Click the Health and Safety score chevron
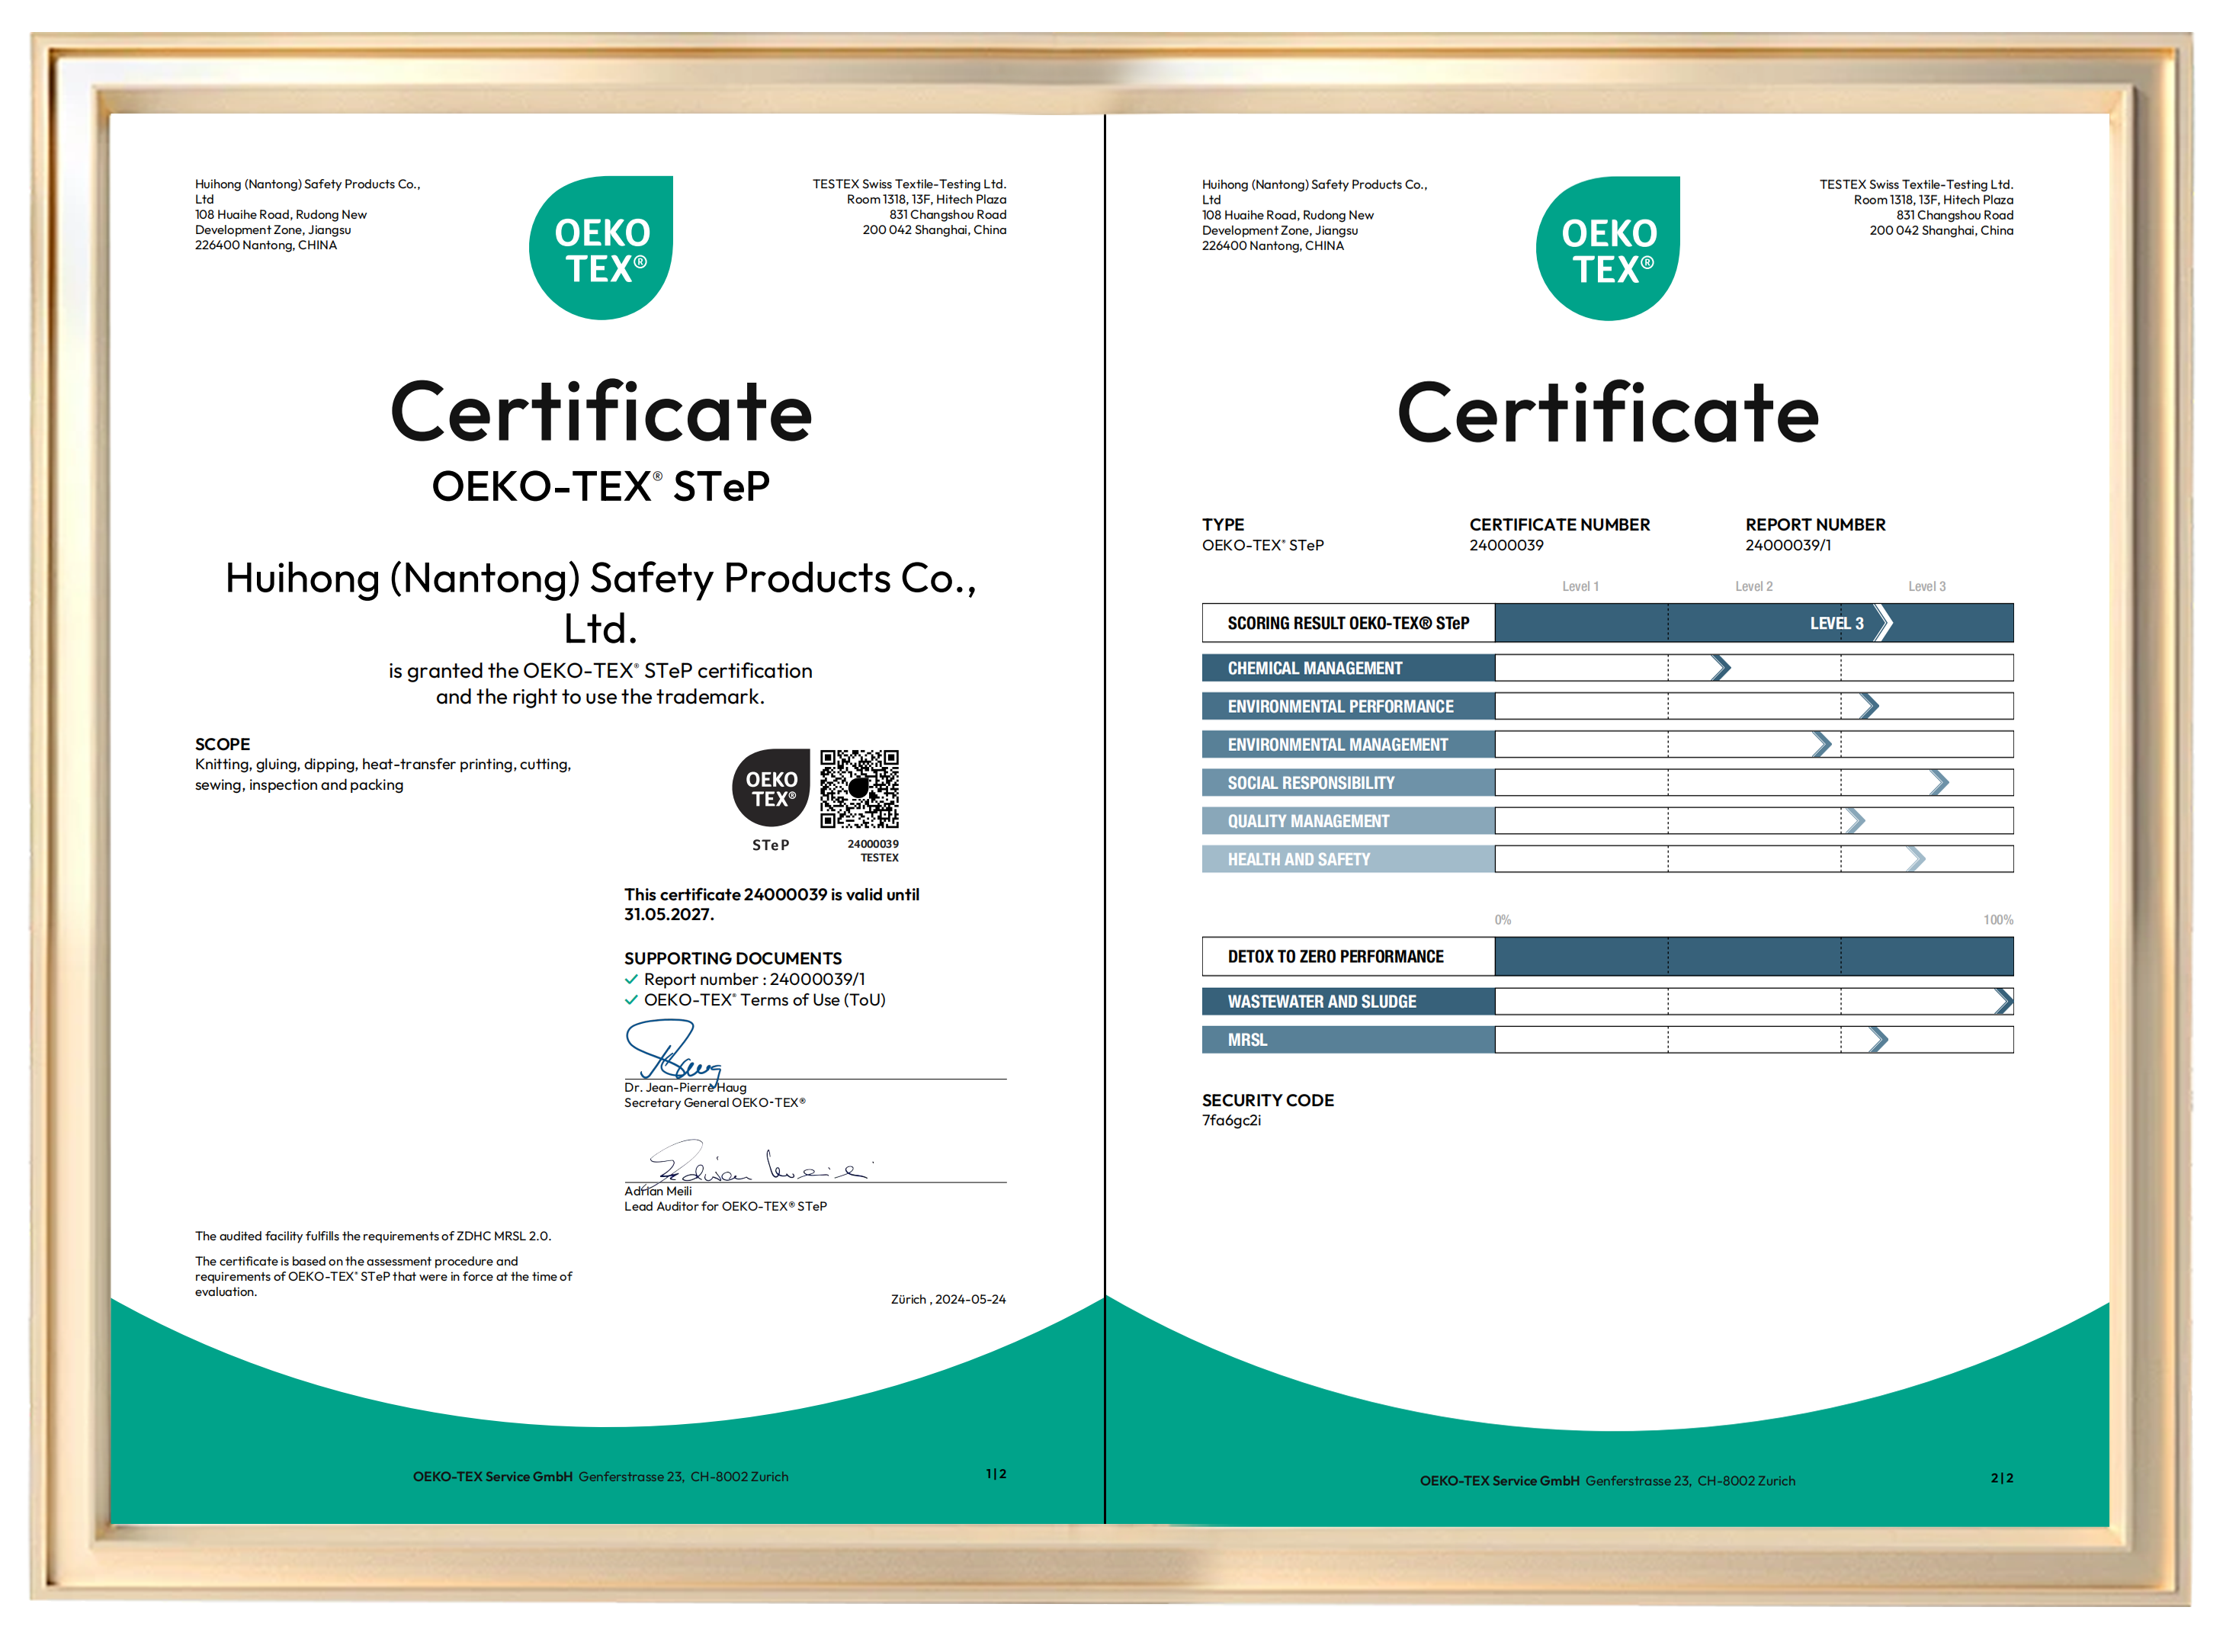The width and height of the screenshot is (2223, 1652). [1914, 859]
